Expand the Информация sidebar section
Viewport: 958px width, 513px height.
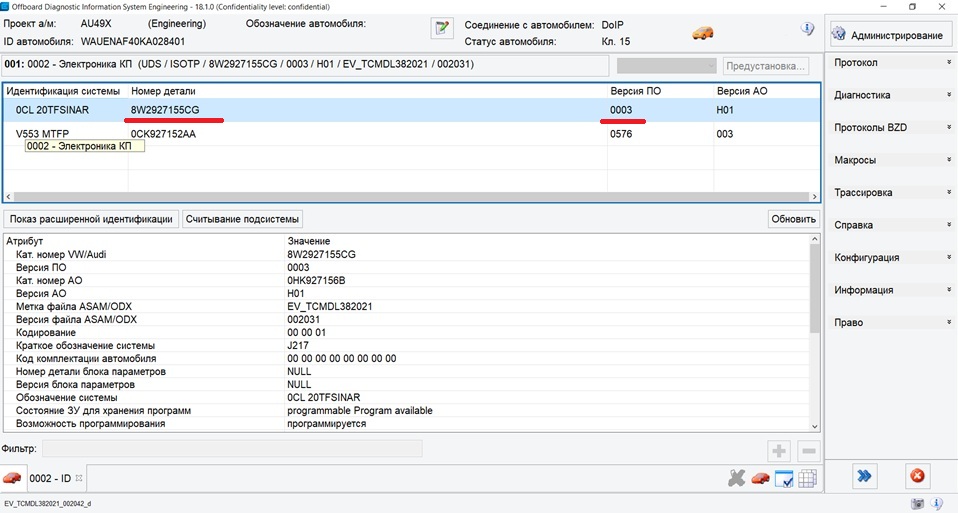[892, 289]
